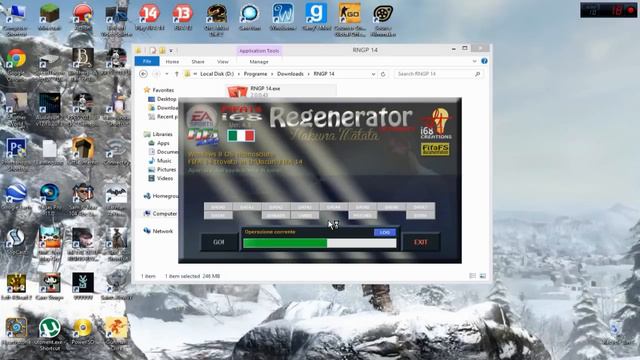Open the Garry's Mod shortcut

[316, 18]
